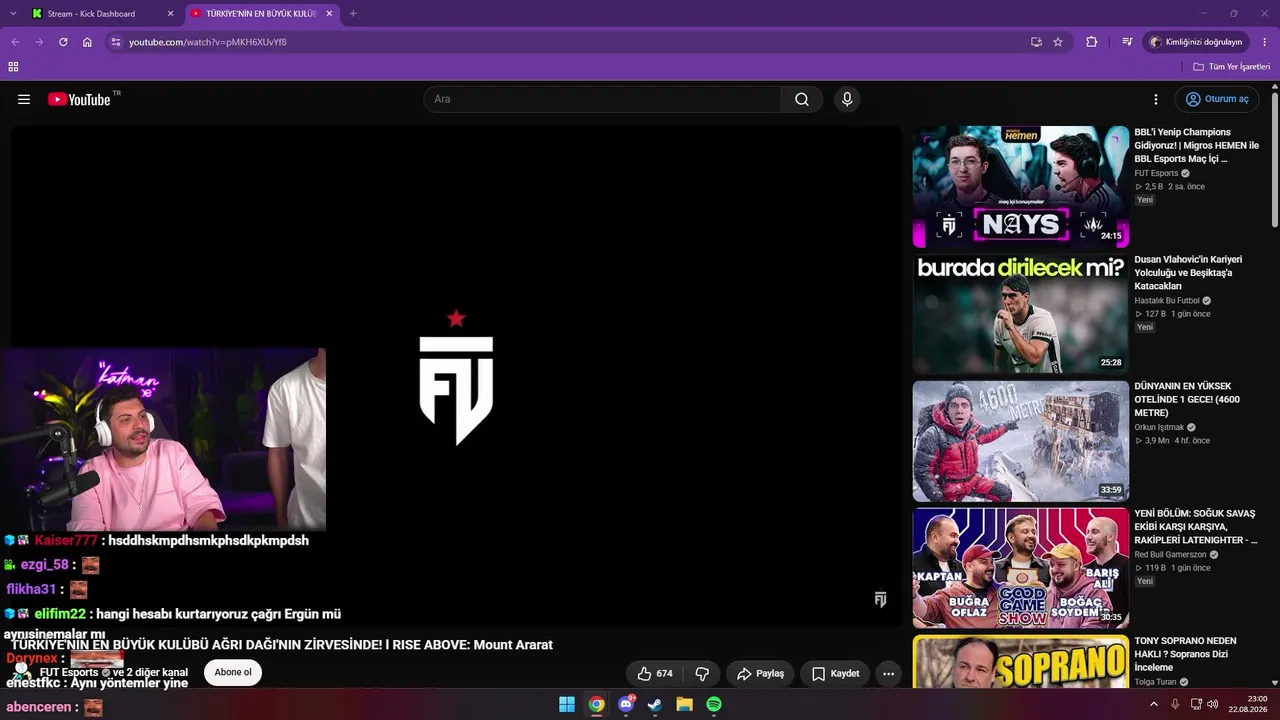
Task: Reload the YouTube page
Action: click(x=63, y=42)
